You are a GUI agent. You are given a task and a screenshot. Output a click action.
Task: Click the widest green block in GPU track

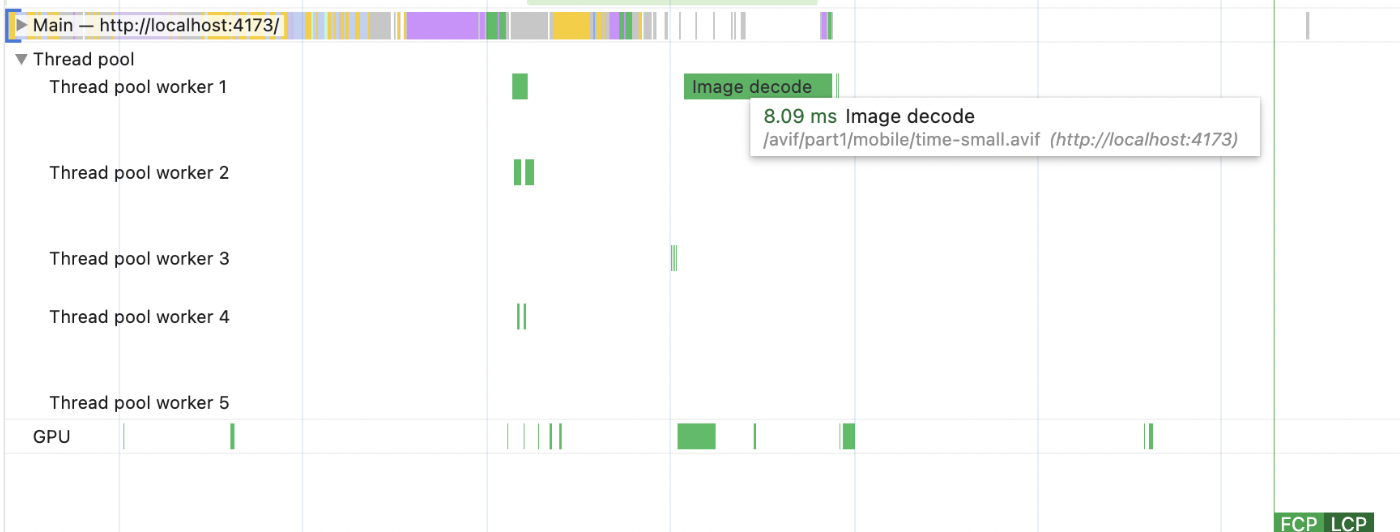[x=696, y=436]
